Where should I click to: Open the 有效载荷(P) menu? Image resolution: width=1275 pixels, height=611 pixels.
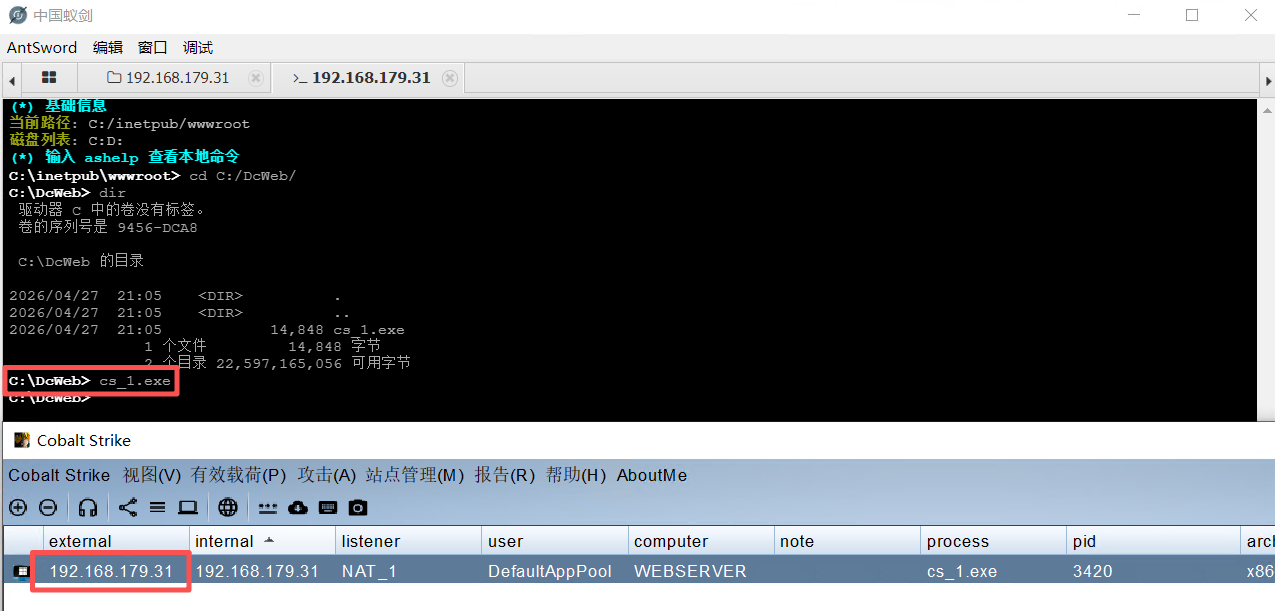[239, 475]
